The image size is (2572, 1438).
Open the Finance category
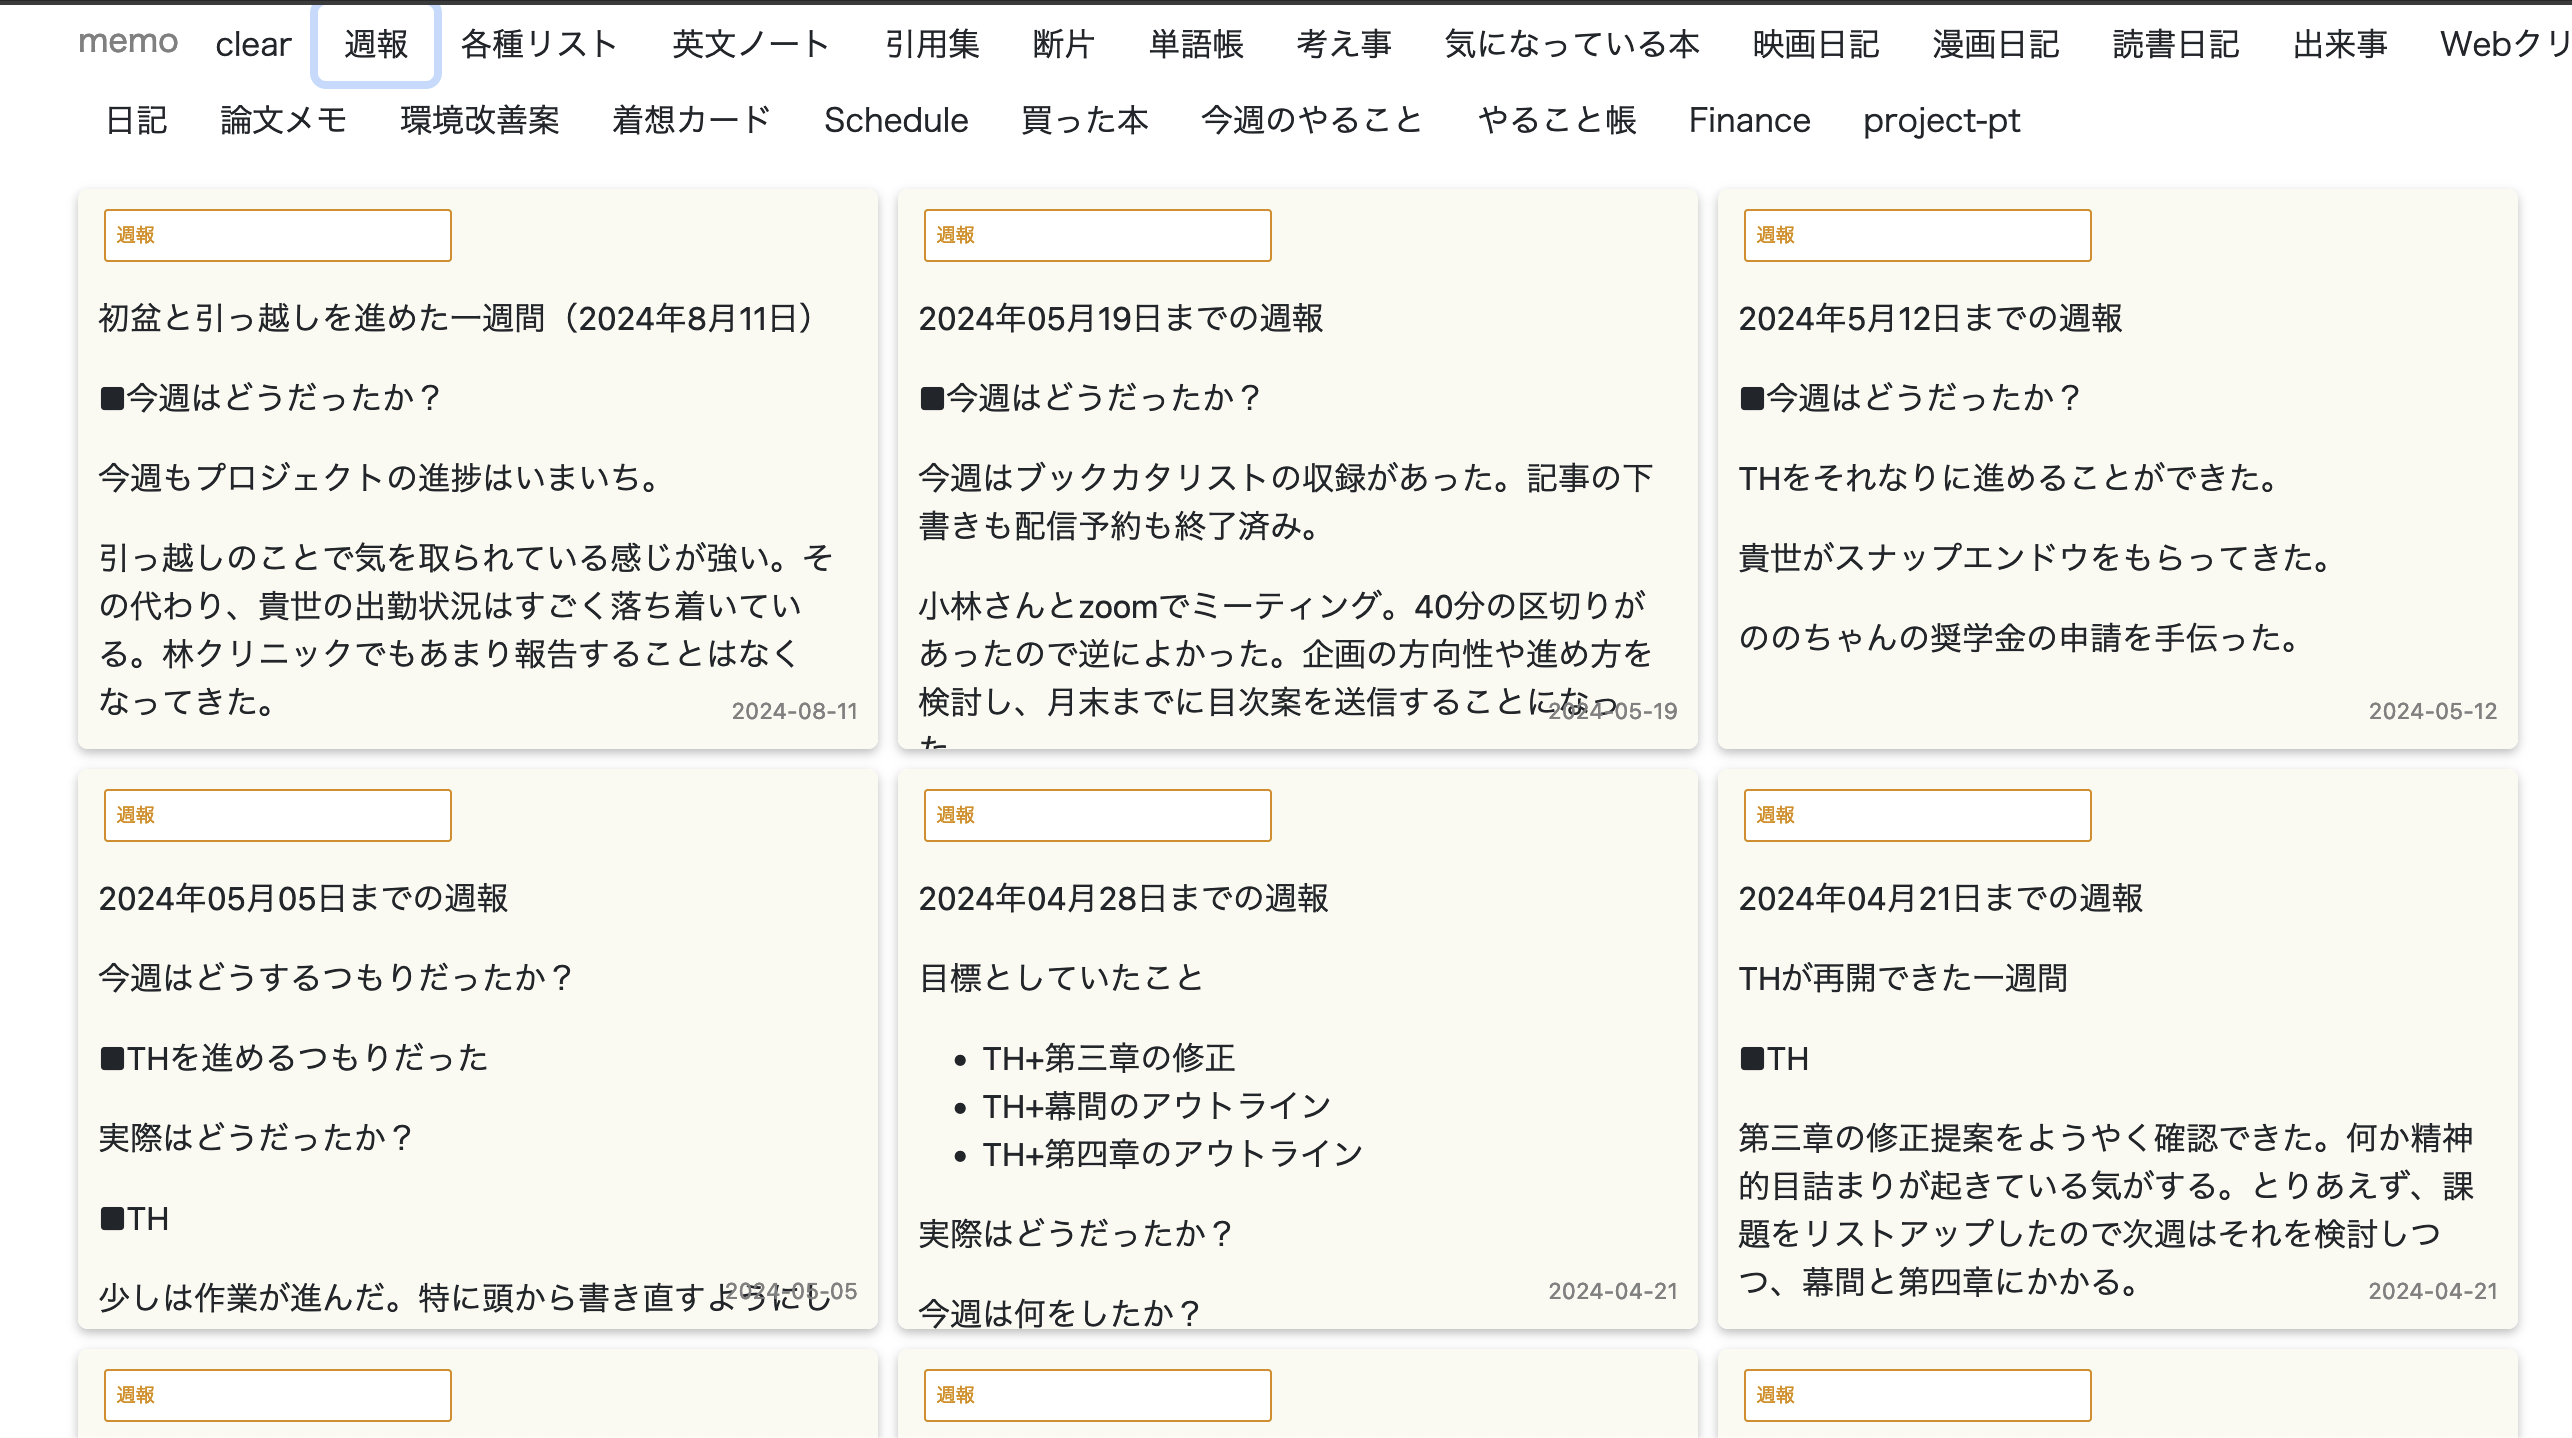tap(1749, 120)
